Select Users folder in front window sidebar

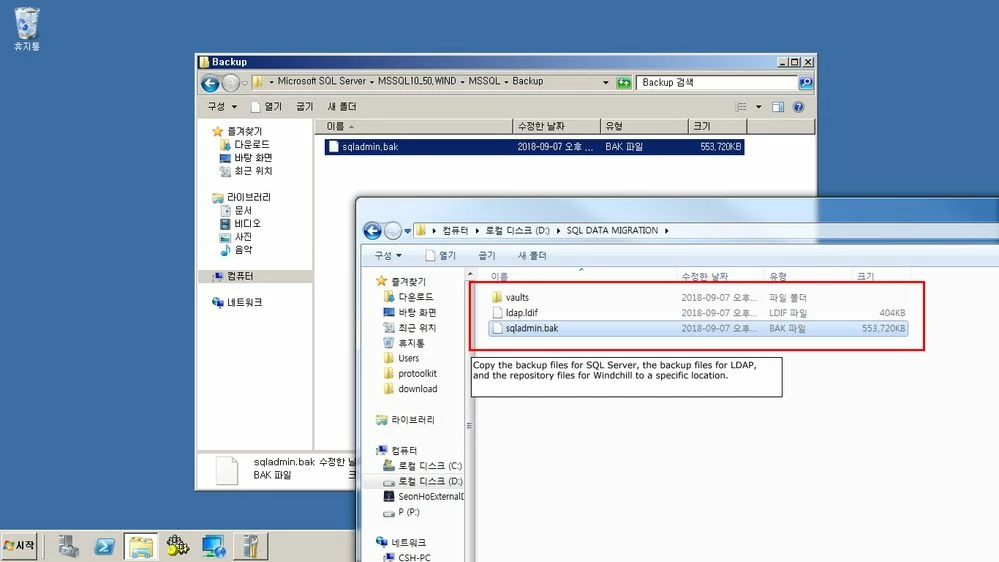point(401,358)
